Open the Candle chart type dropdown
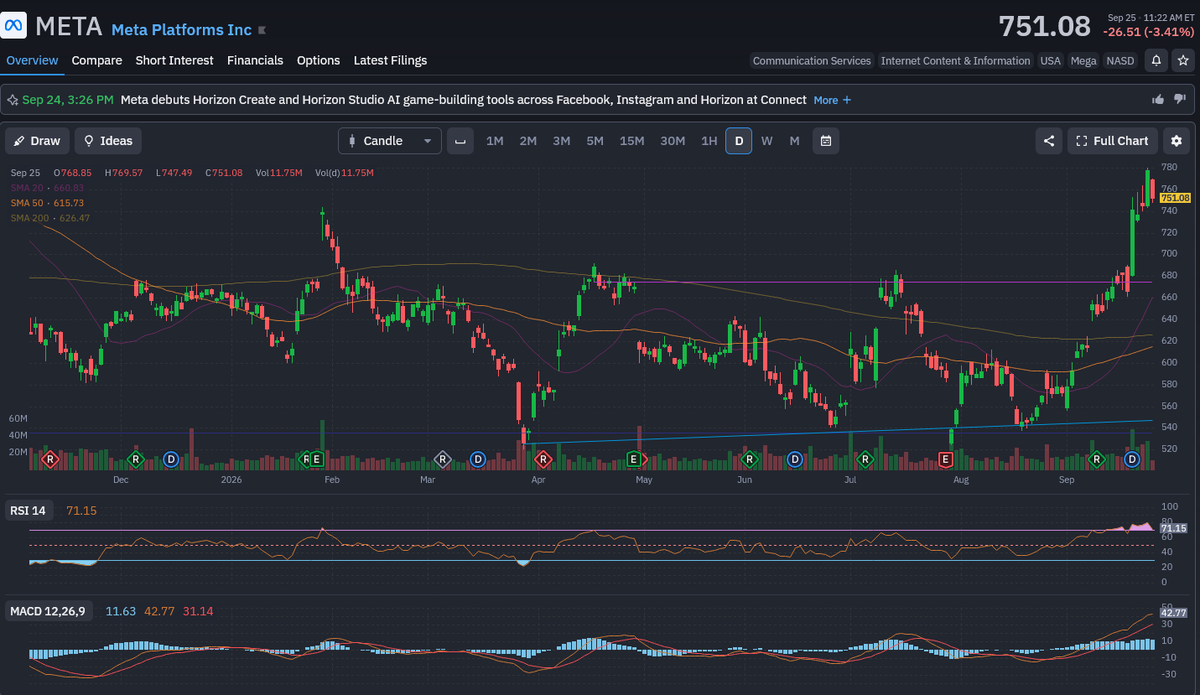The image size is (1200, 695). pos(390,141)
